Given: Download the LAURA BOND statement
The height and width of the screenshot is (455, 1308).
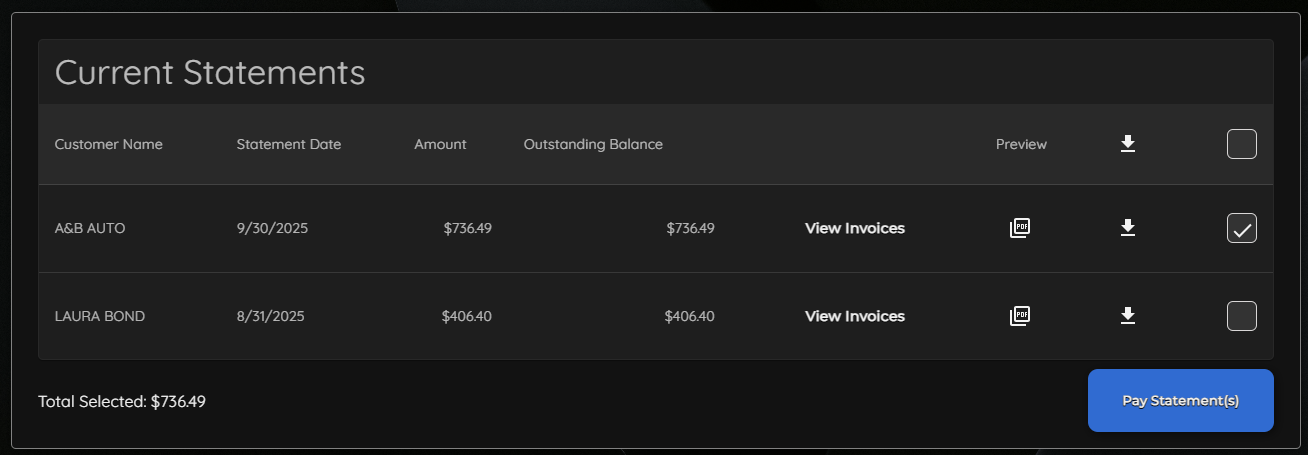Looking at the screenshot, I should (1128, 316).
